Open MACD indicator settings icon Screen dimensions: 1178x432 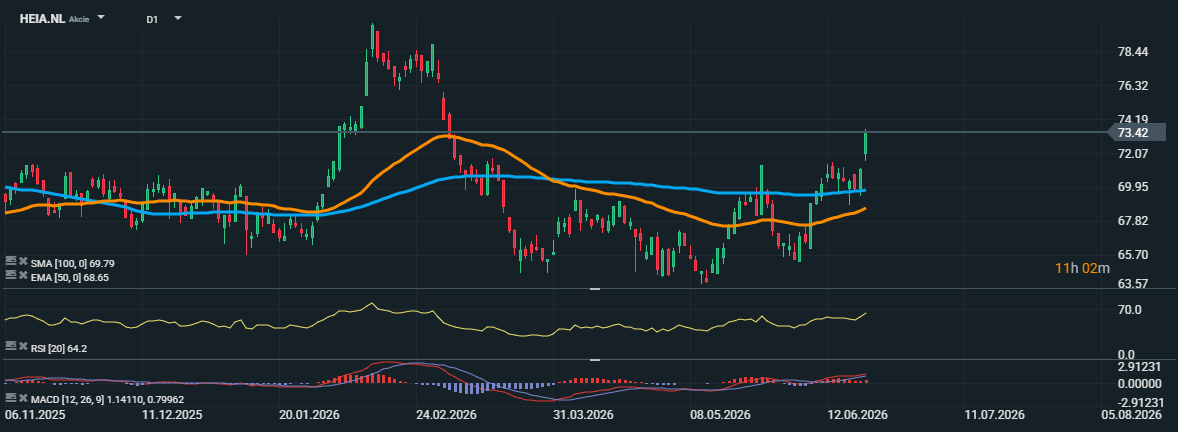[10, 397]
